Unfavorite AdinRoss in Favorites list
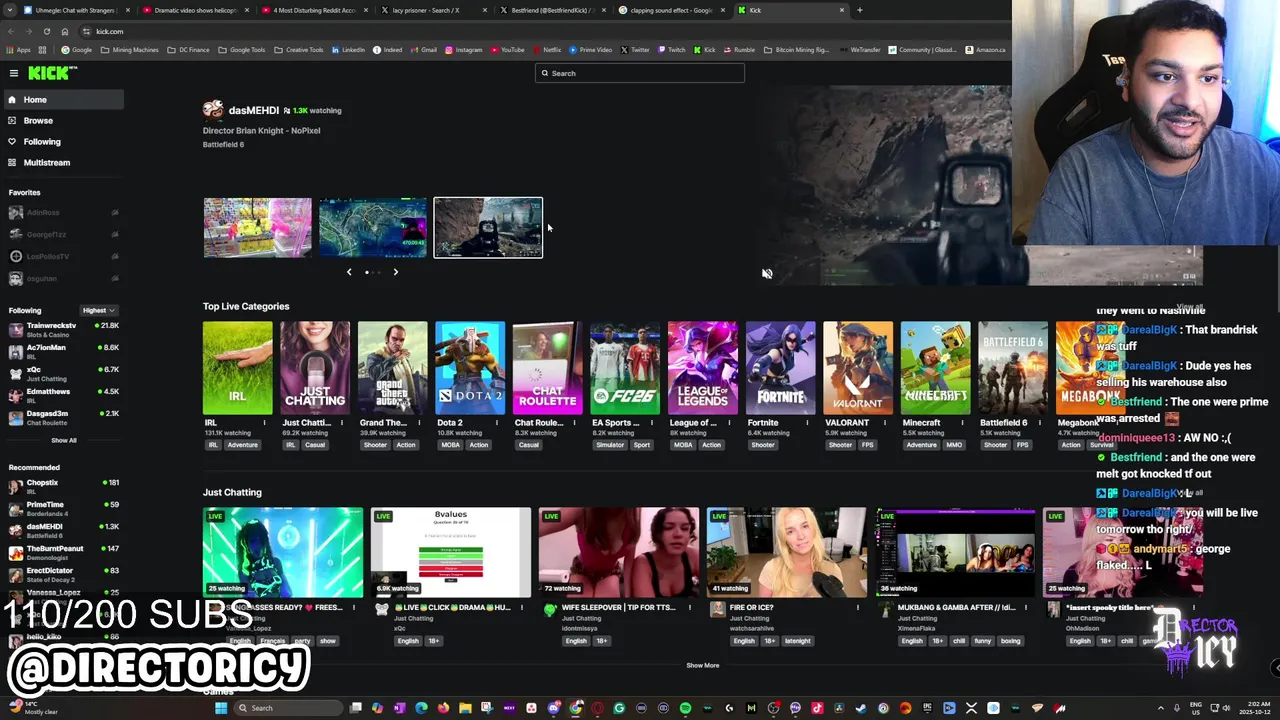Viewport: 1280px width, 720px height. pyautogui.click(x=114, y=213)
